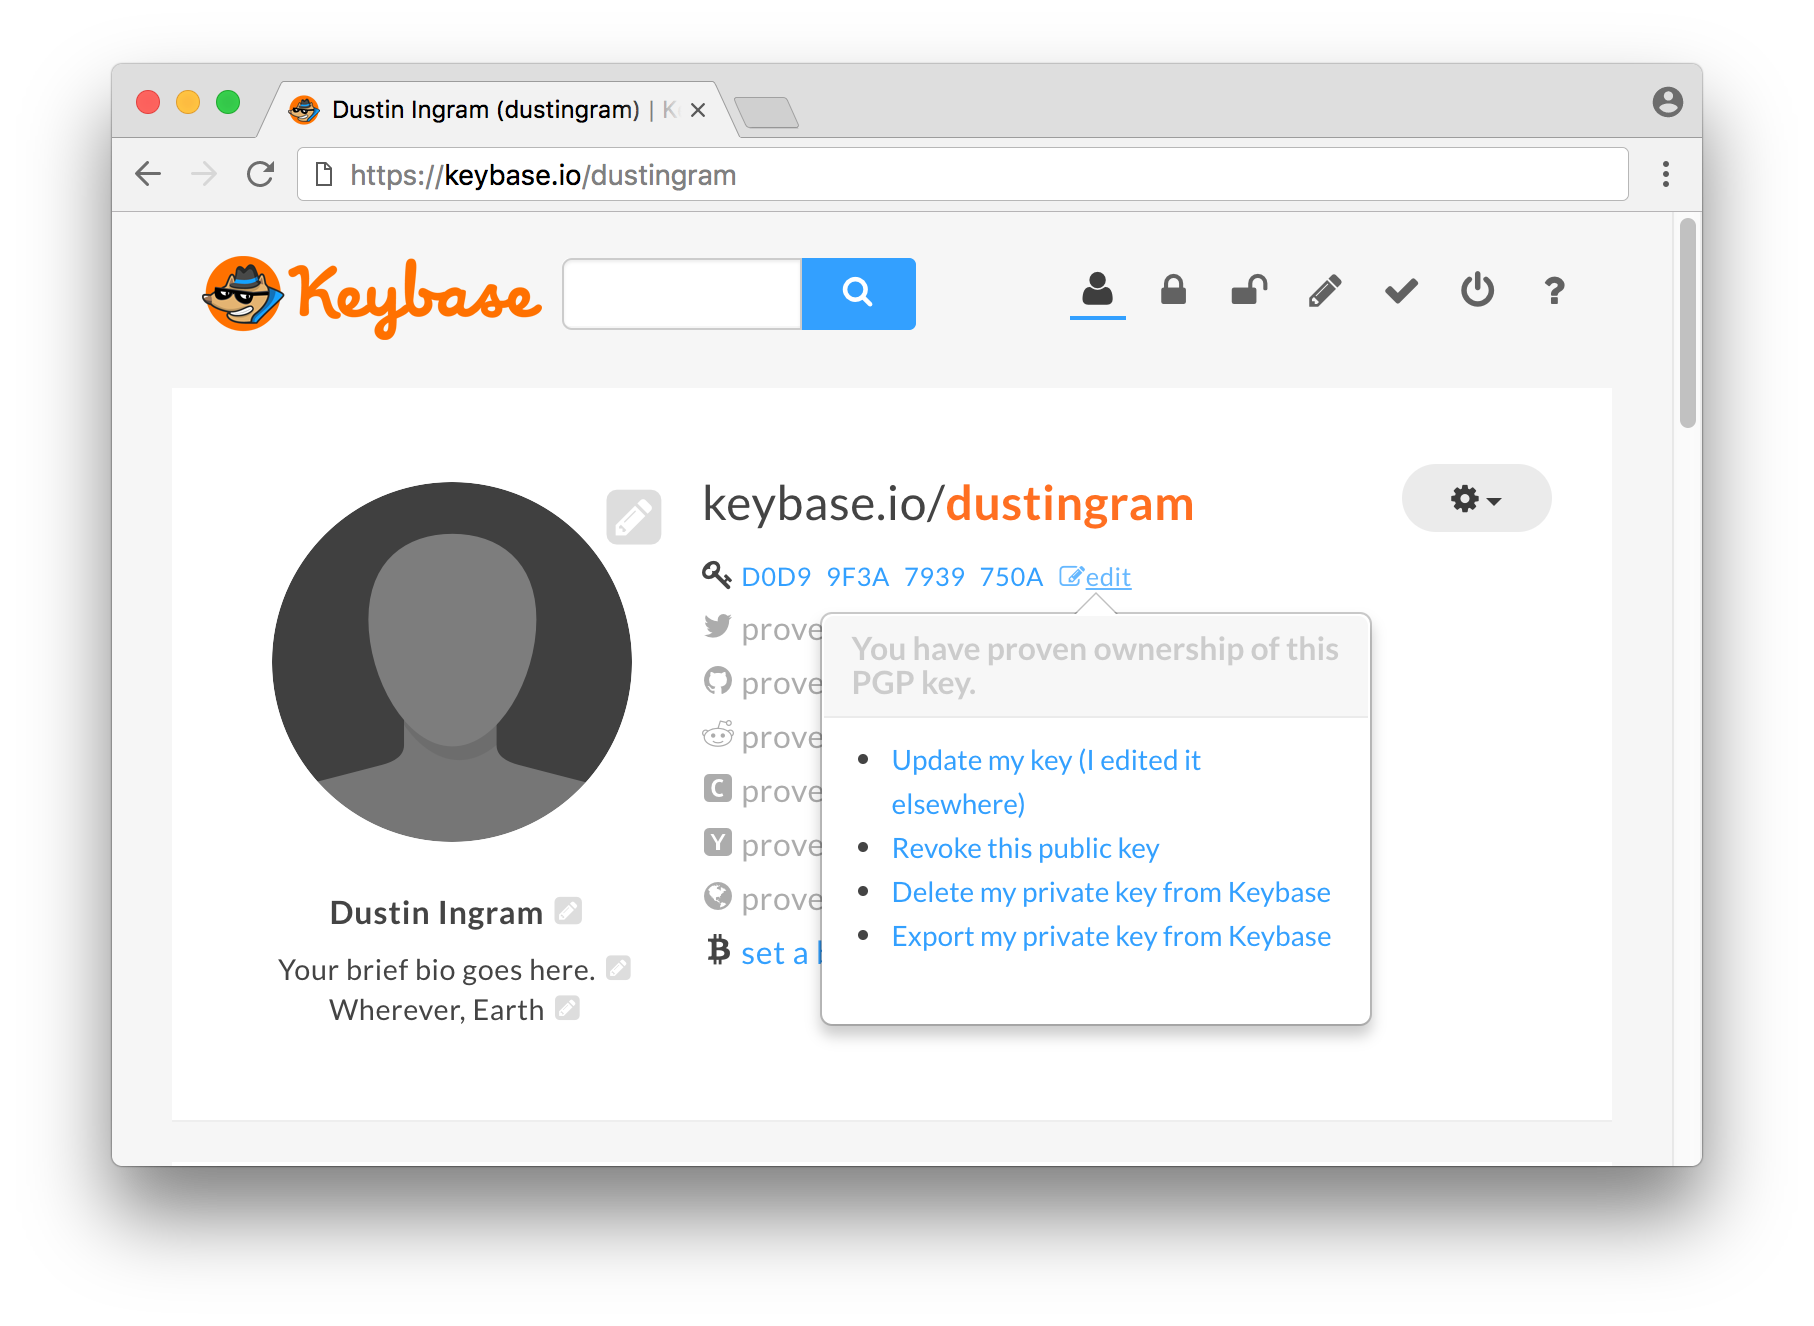Select Revoke this public key

1025,847
